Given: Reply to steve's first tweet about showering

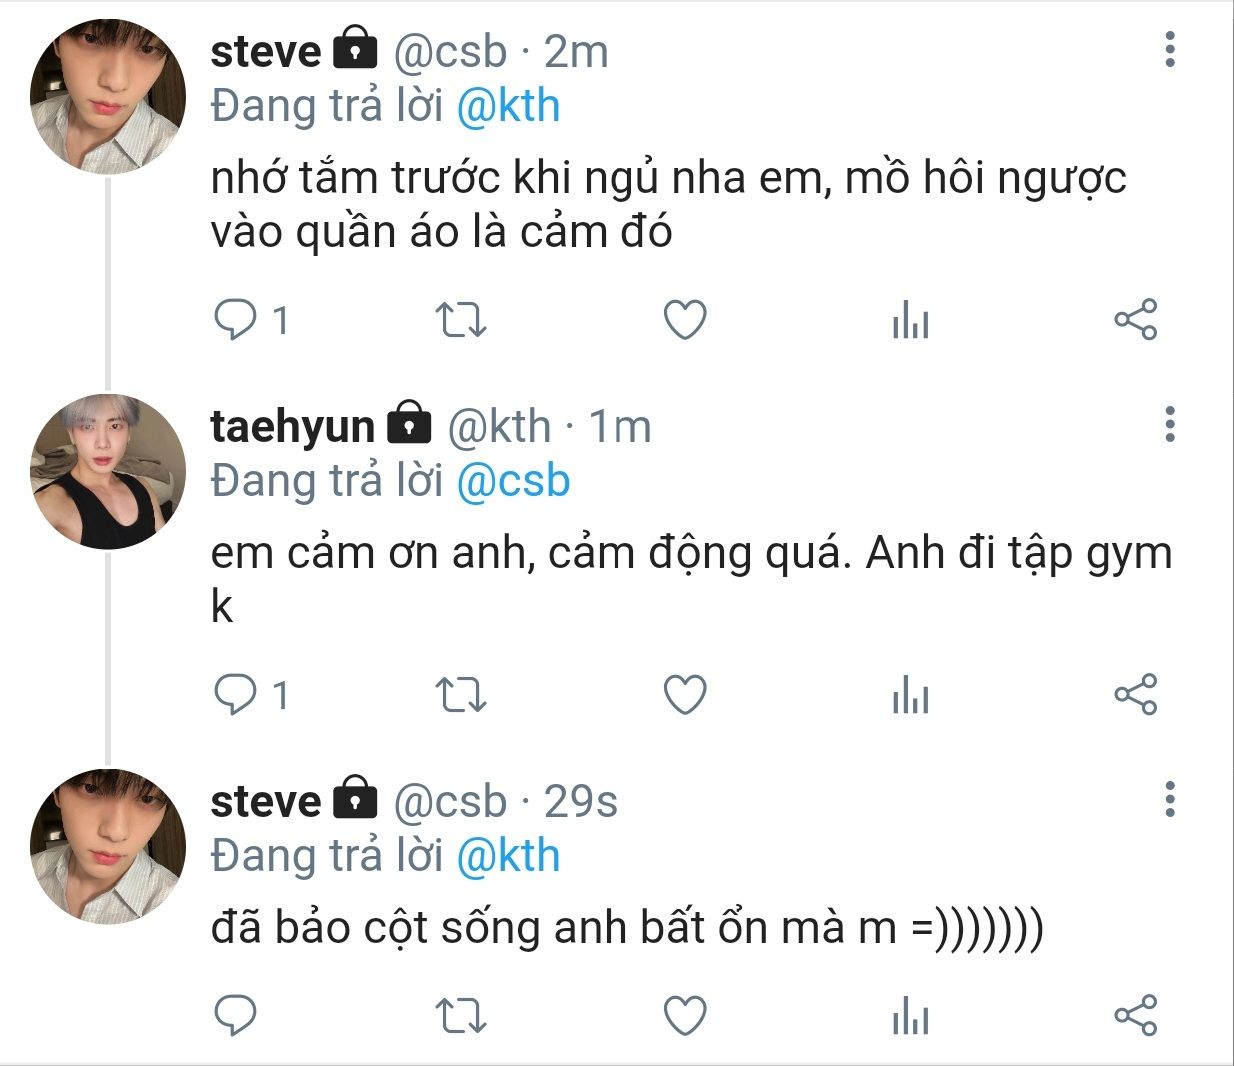Looking at the screenshot, I should coord(236,320).
